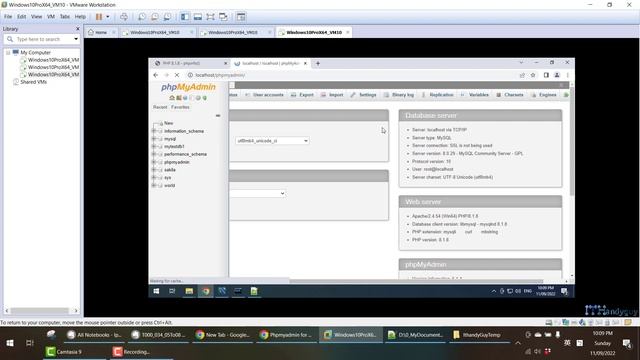Close the Library panel
The width and height of the screenshot is (640, 360).
coord(78,29)
